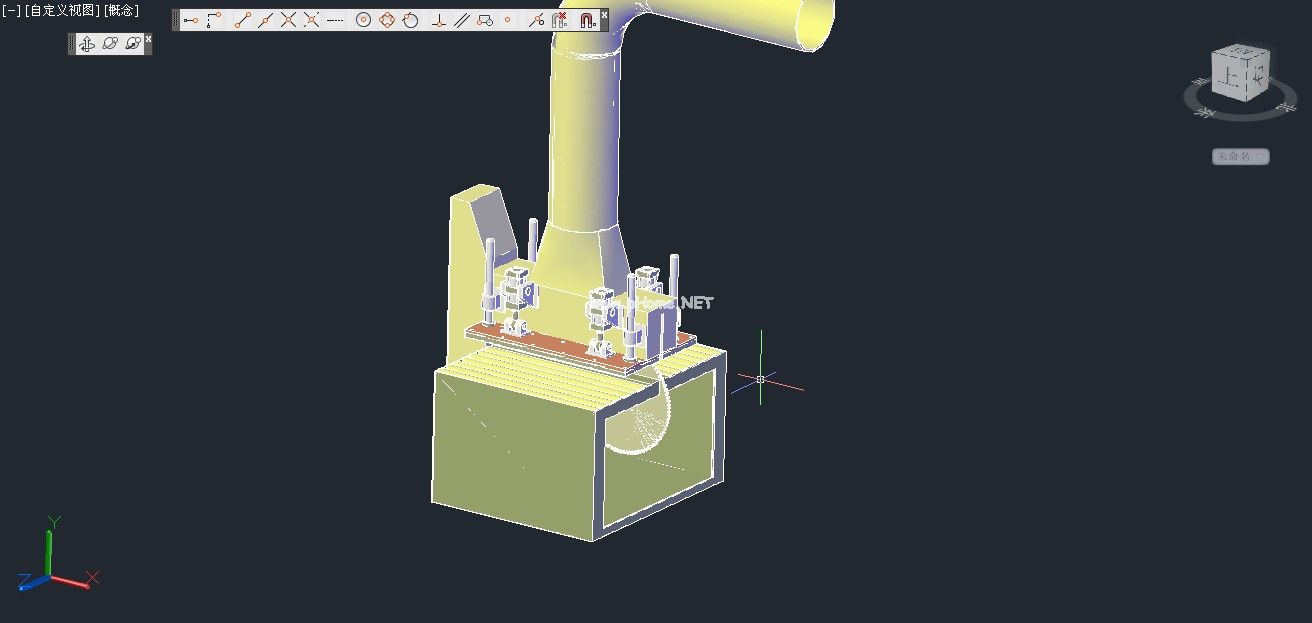Open the unnamed UCS dropdown below the ViewCube

tap(1240, 156)
